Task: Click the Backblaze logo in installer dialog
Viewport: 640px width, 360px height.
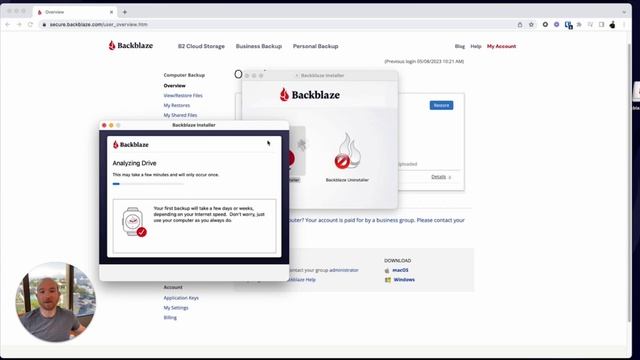Action: click(131, 144)
